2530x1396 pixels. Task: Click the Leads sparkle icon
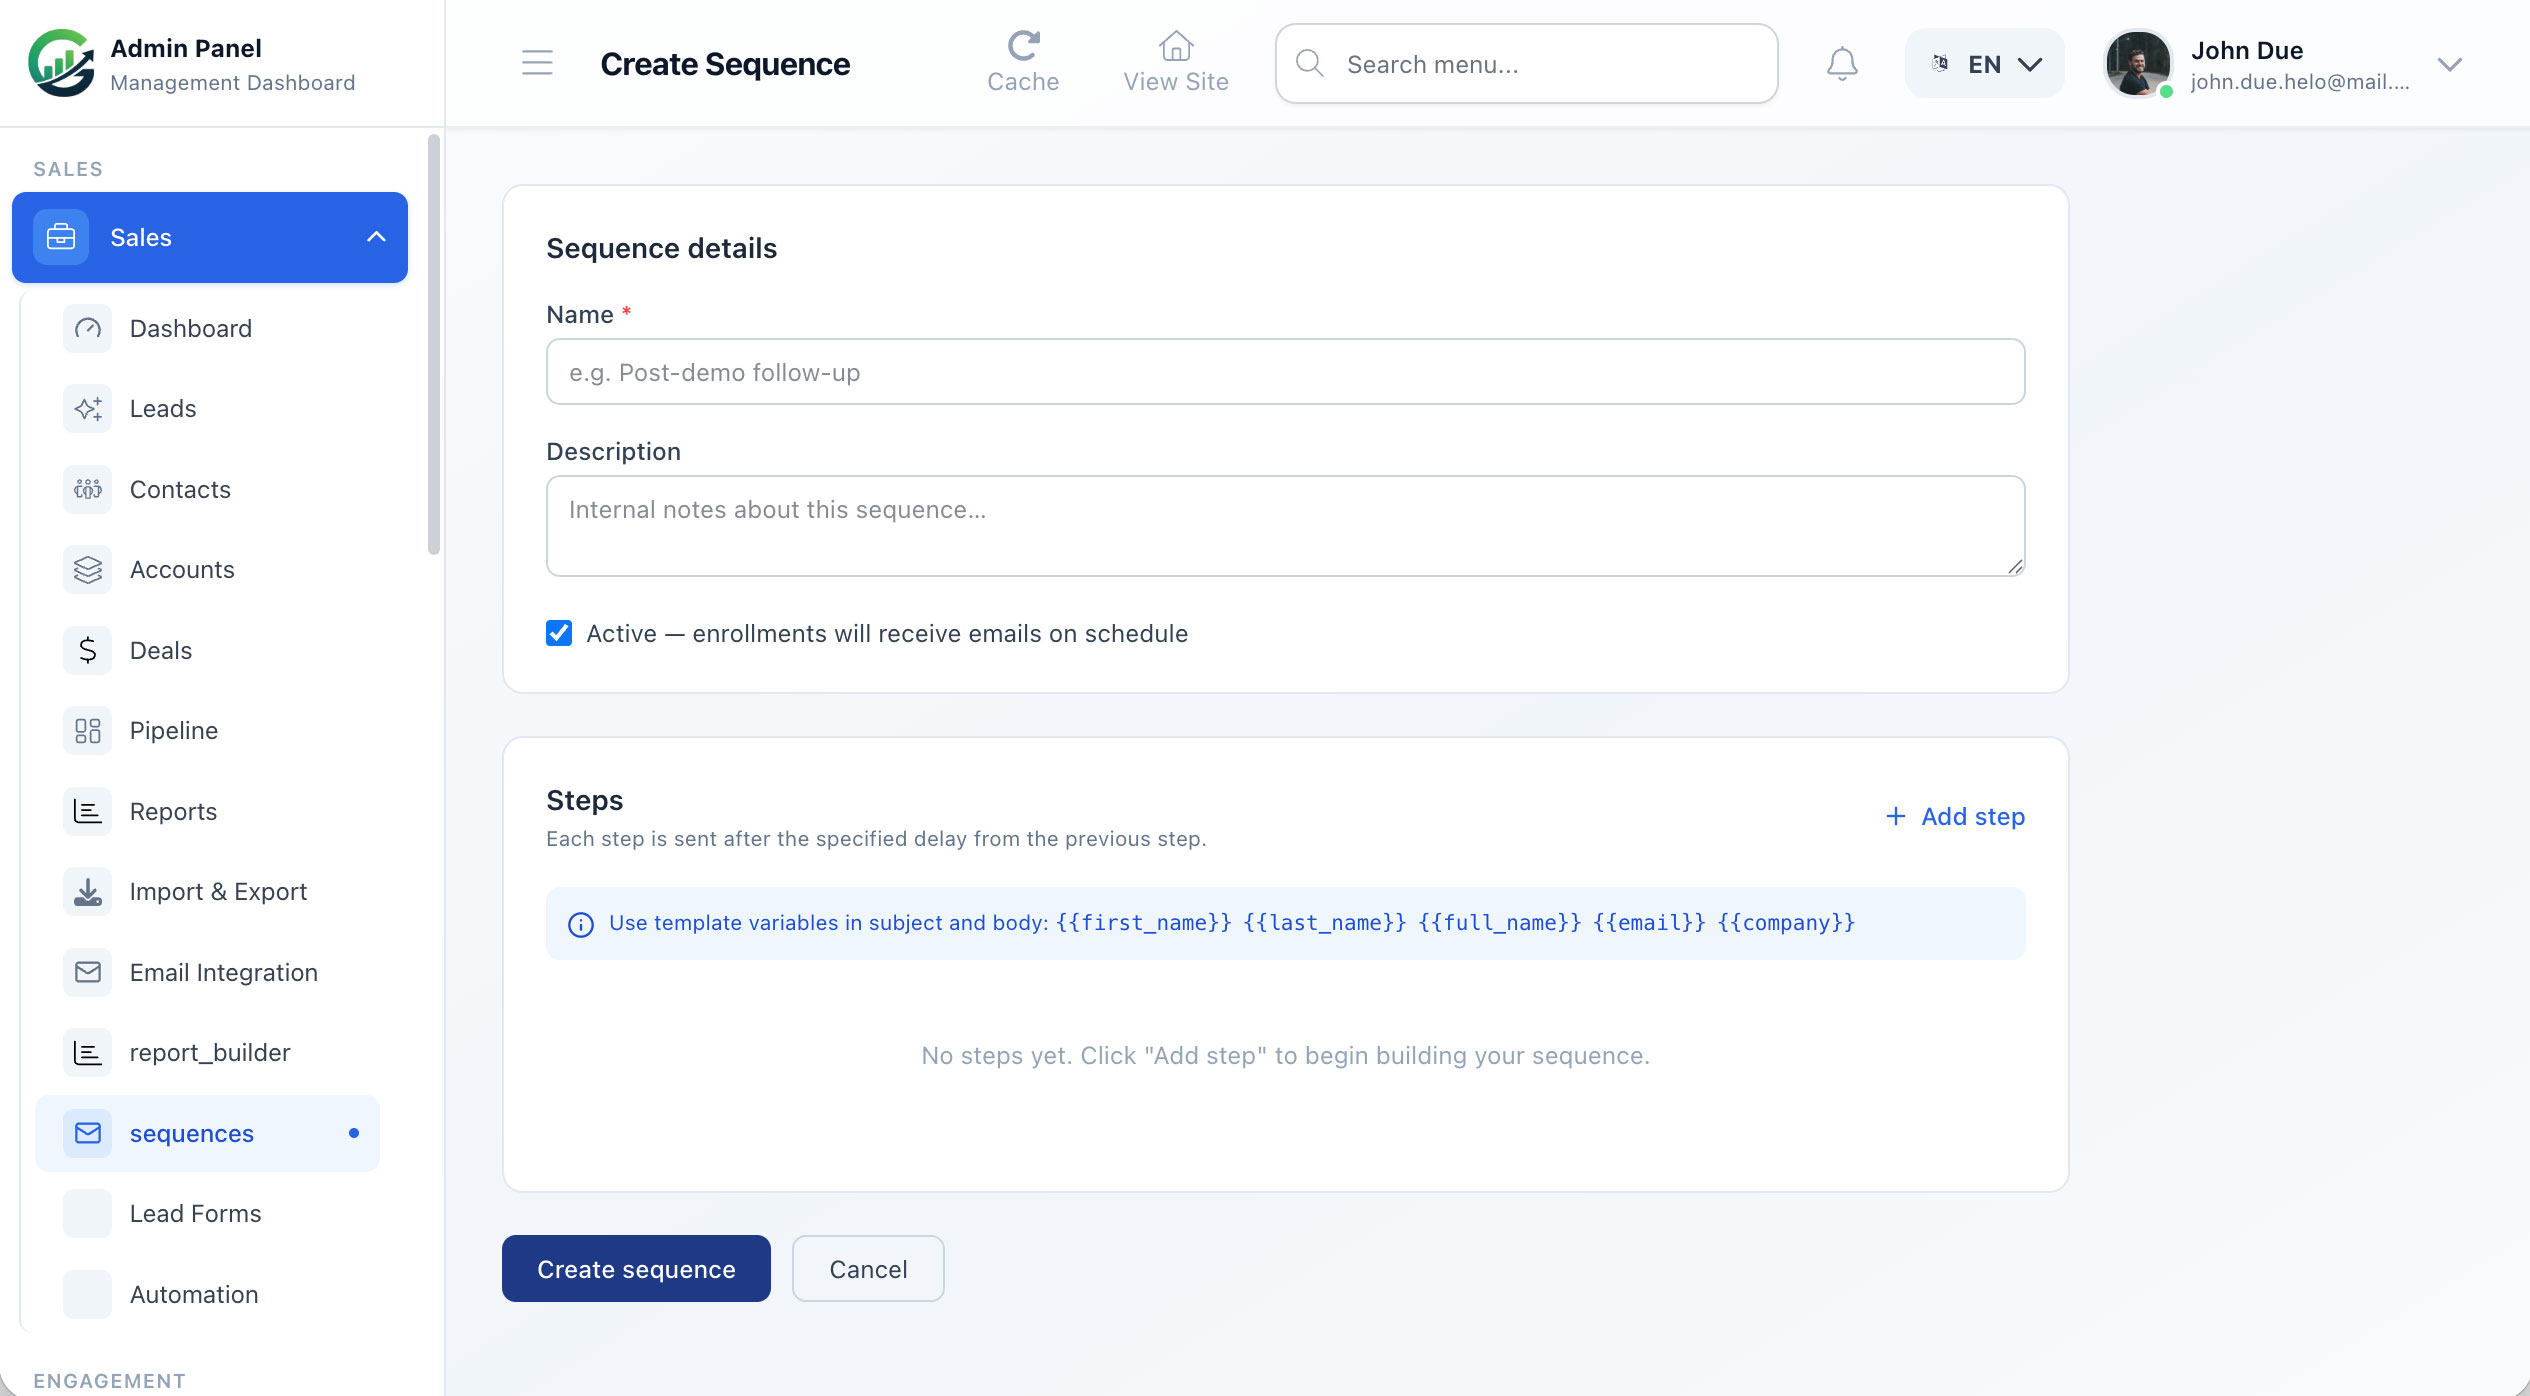(x=88, y=408)
